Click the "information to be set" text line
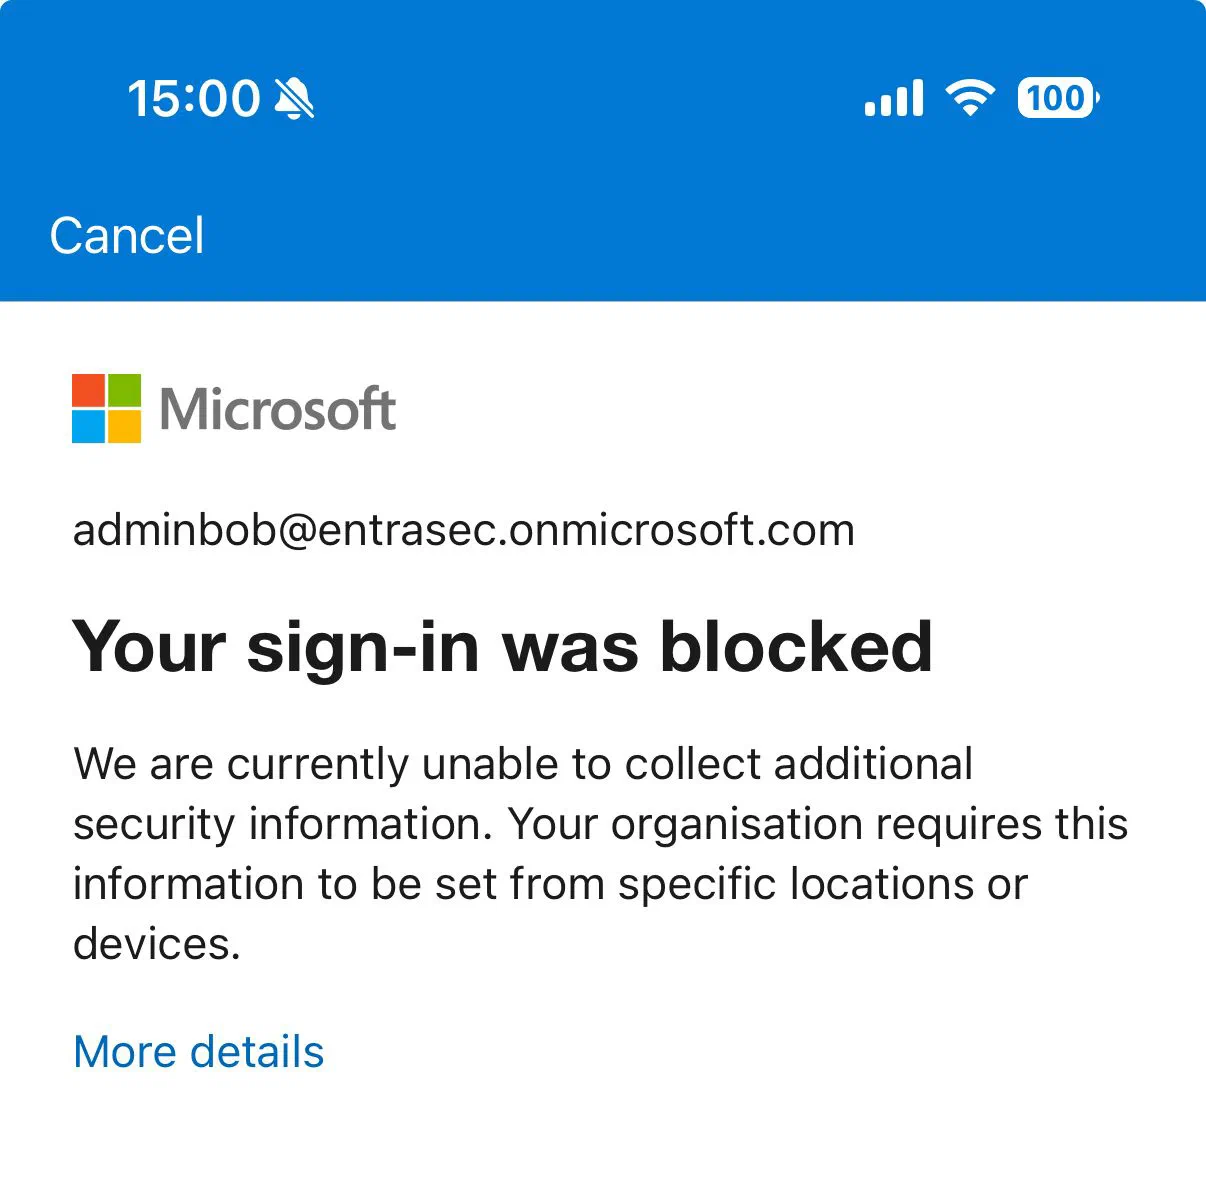This screenshot has width=1206, height=1204. tap(550, 884)
